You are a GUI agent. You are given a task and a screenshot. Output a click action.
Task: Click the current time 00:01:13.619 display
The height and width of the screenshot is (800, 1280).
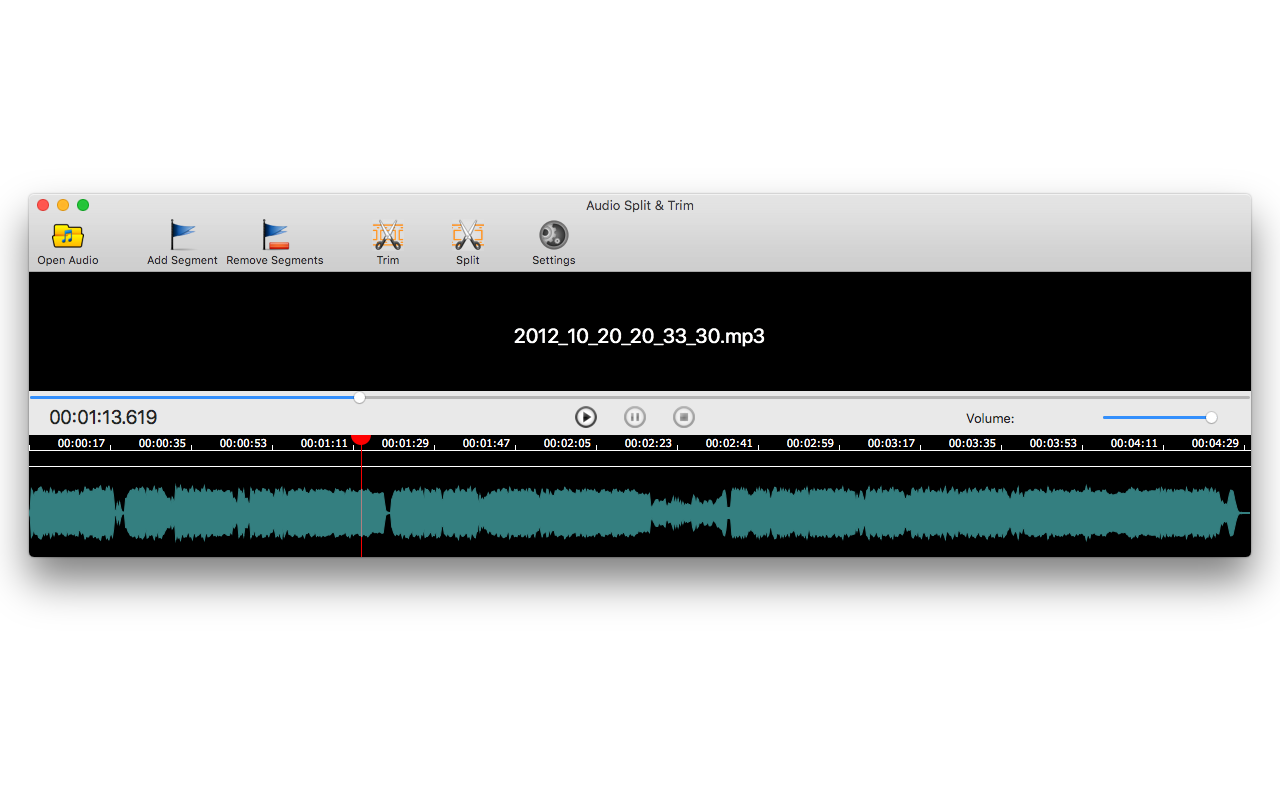point(103,418)
